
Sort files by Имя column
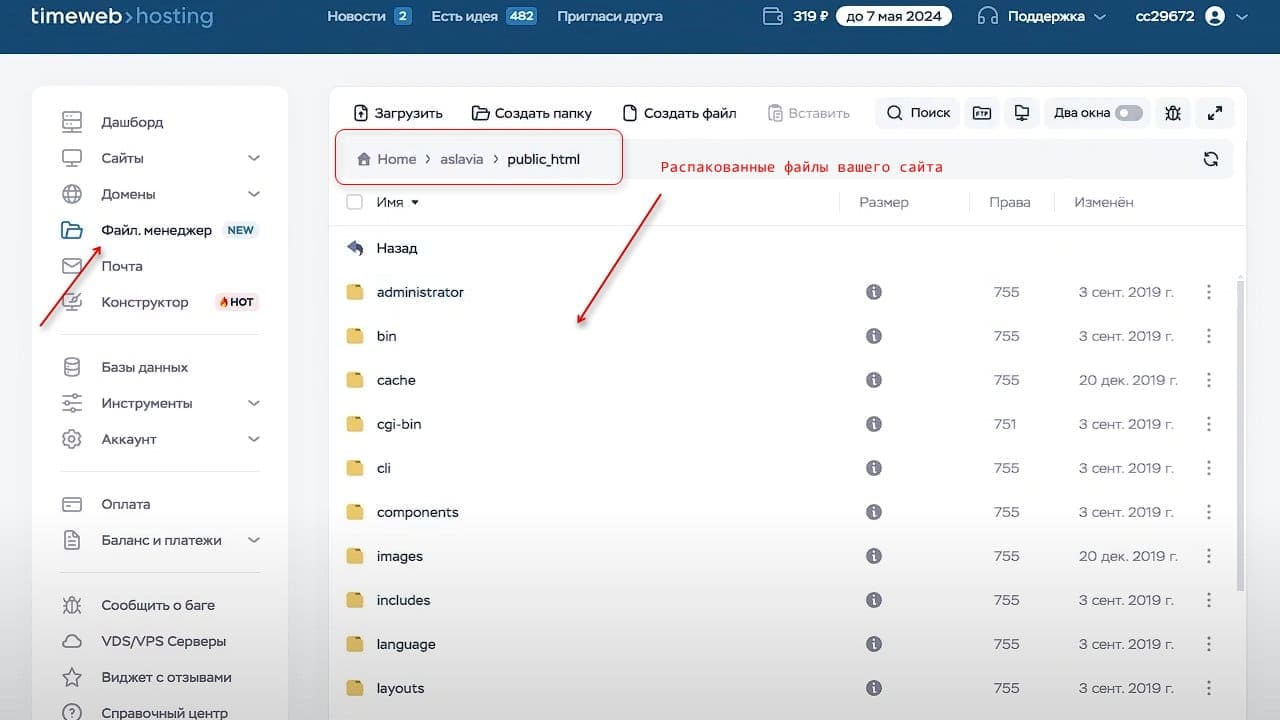[x=398, y=202]
